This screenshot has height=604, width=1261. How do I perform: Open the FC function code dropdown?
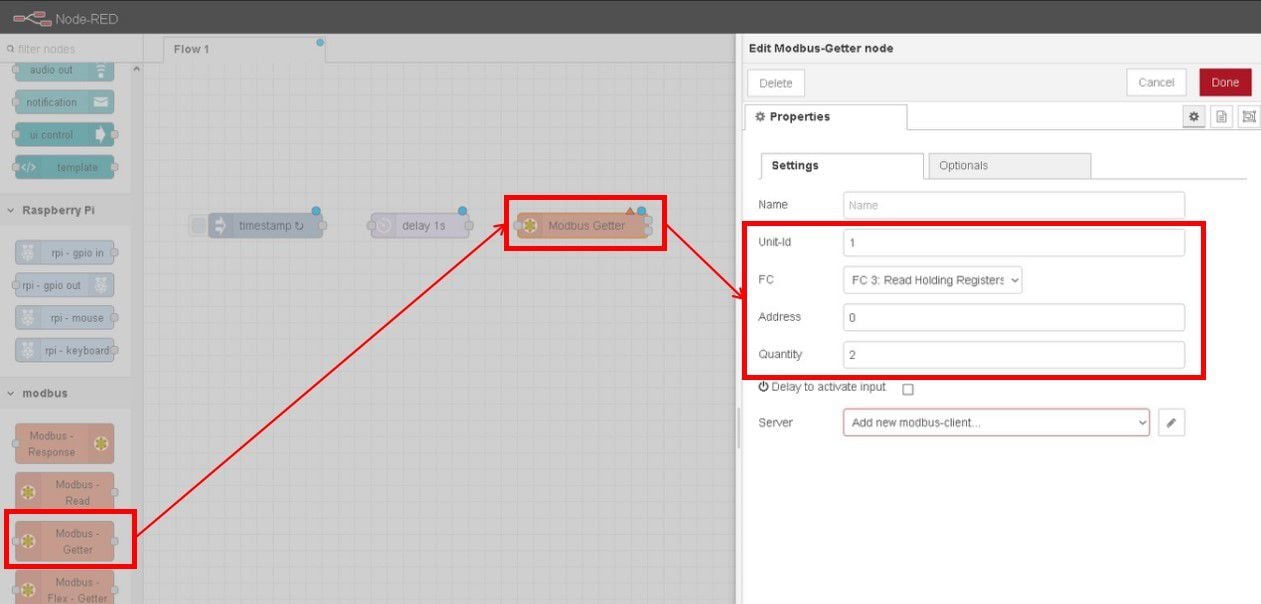pyautogui.click(x=932, y=281)
